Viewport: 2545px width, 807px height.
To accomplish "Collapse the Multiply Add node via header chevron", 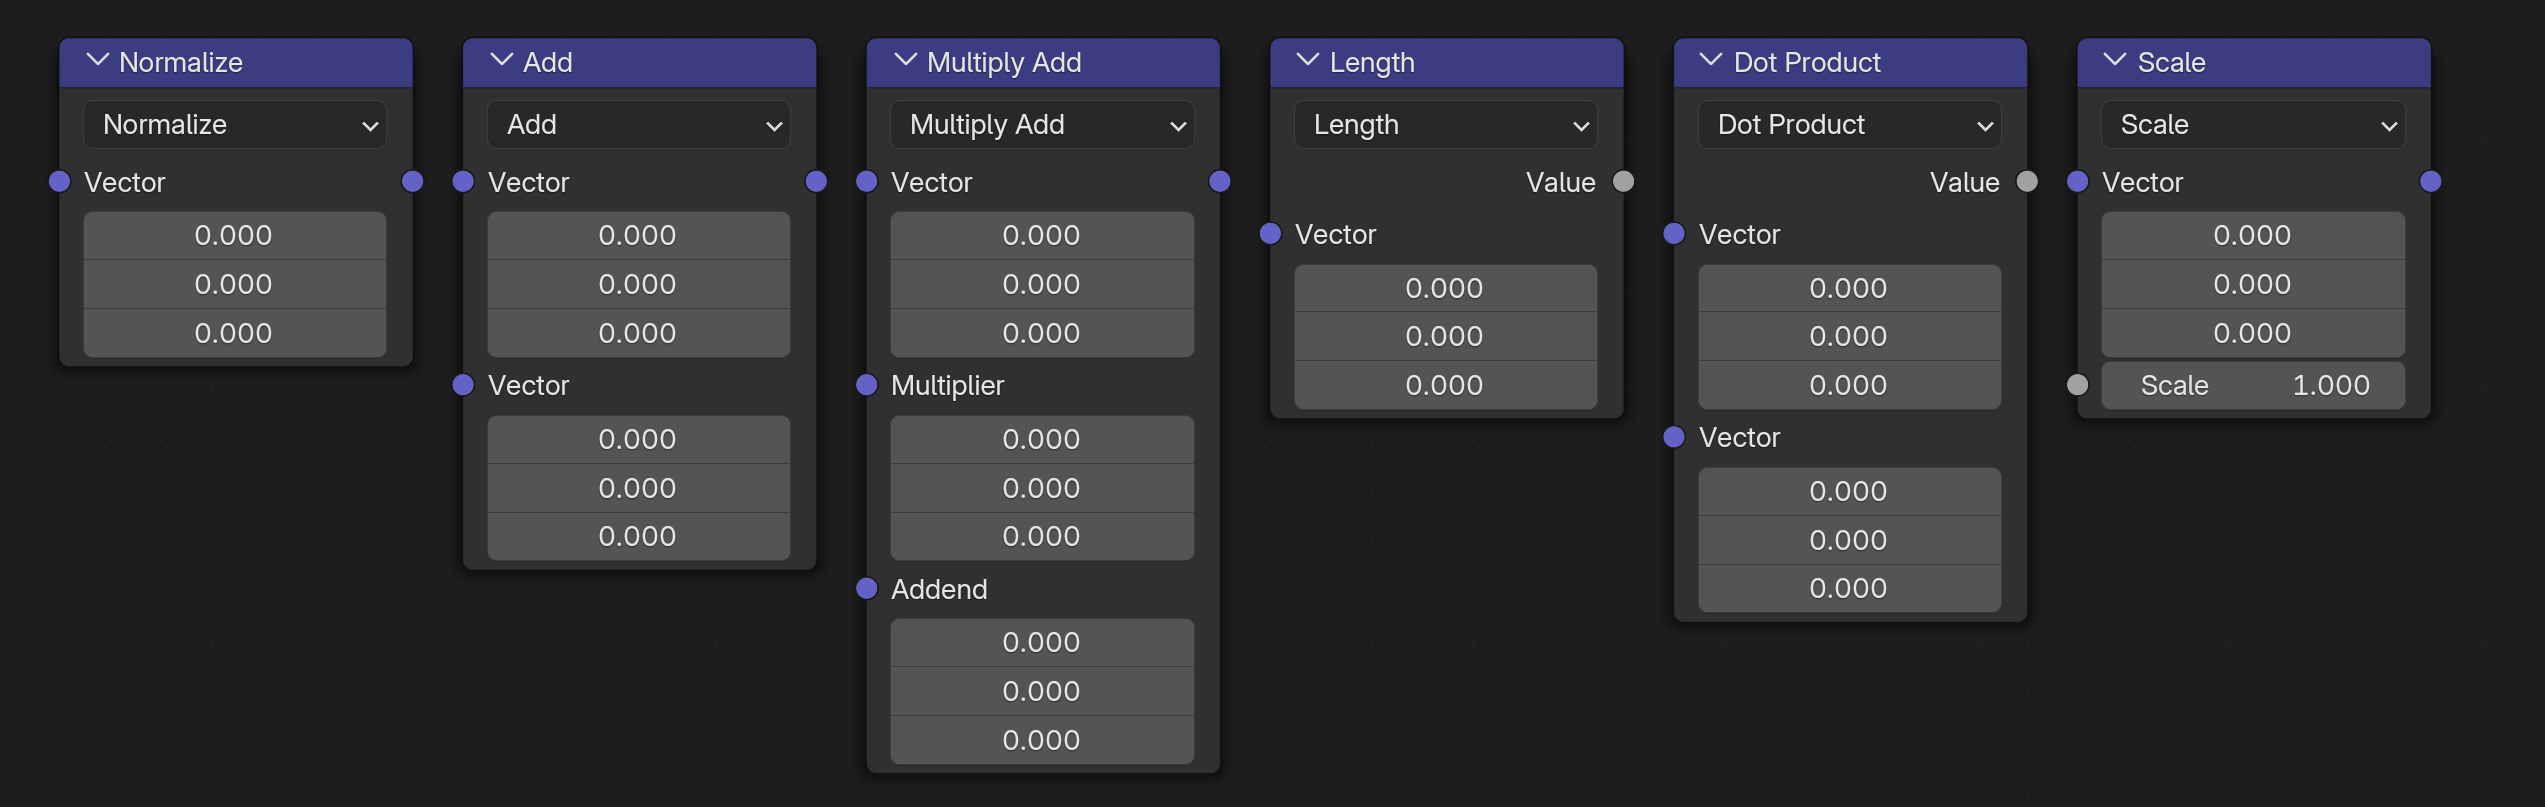I will [905, 61].
